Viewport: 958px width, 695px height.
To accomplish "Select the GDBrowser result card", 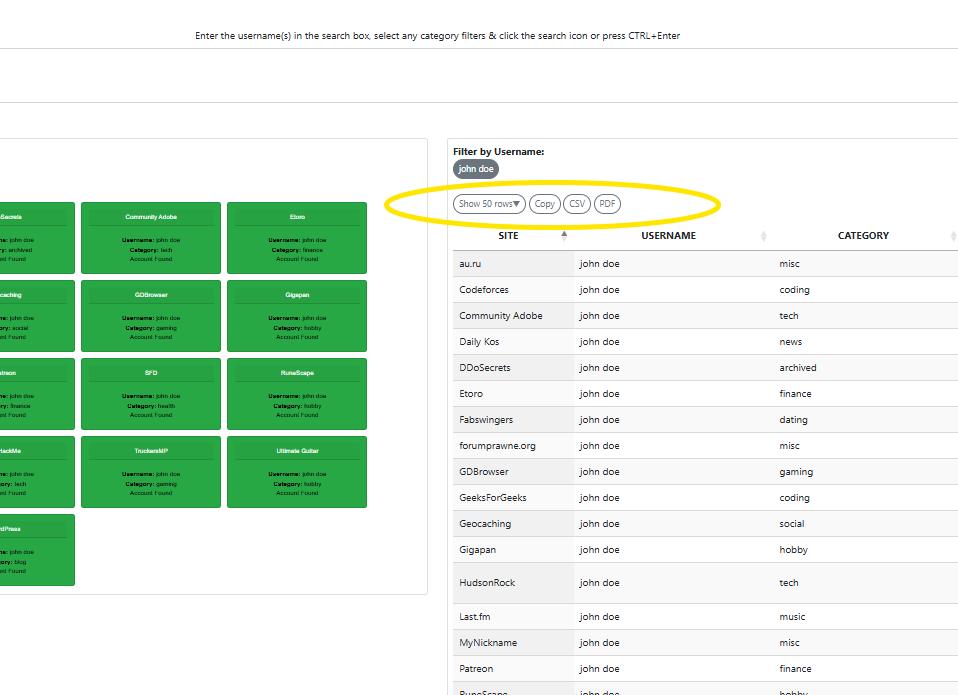I will [x=151, y=316].
